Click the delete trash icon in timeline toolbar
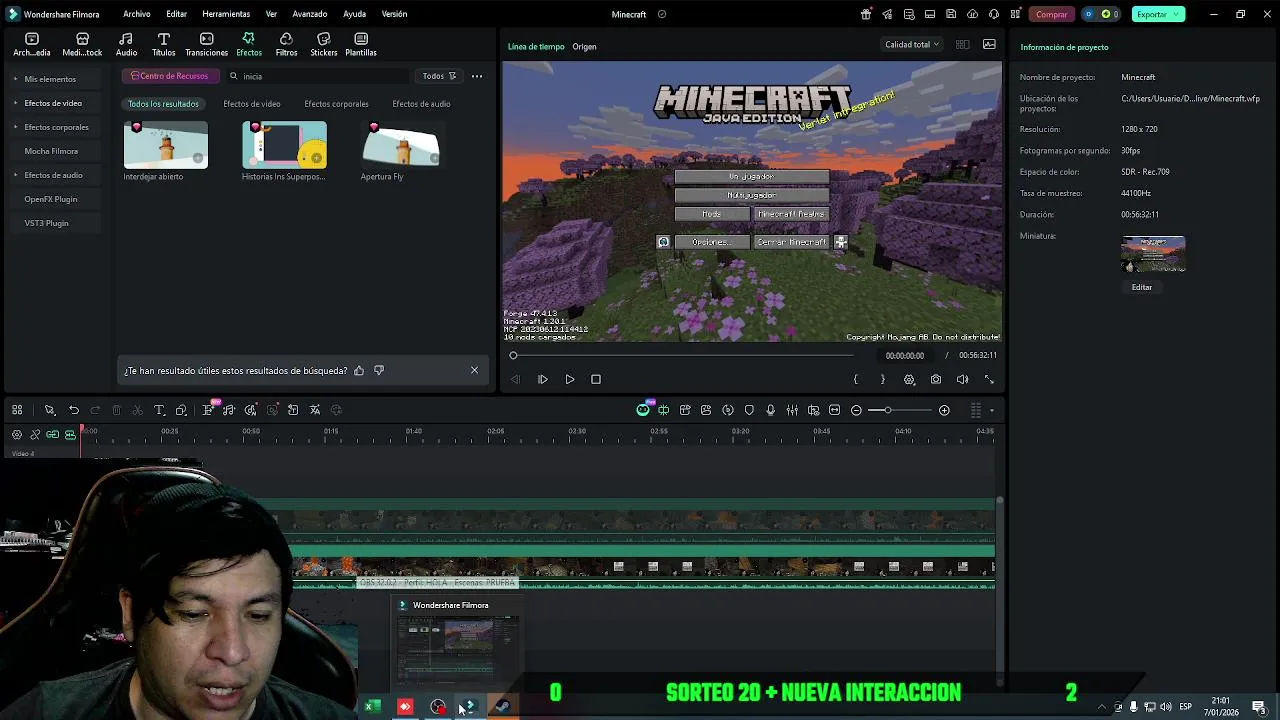 [x=116, y=410]
